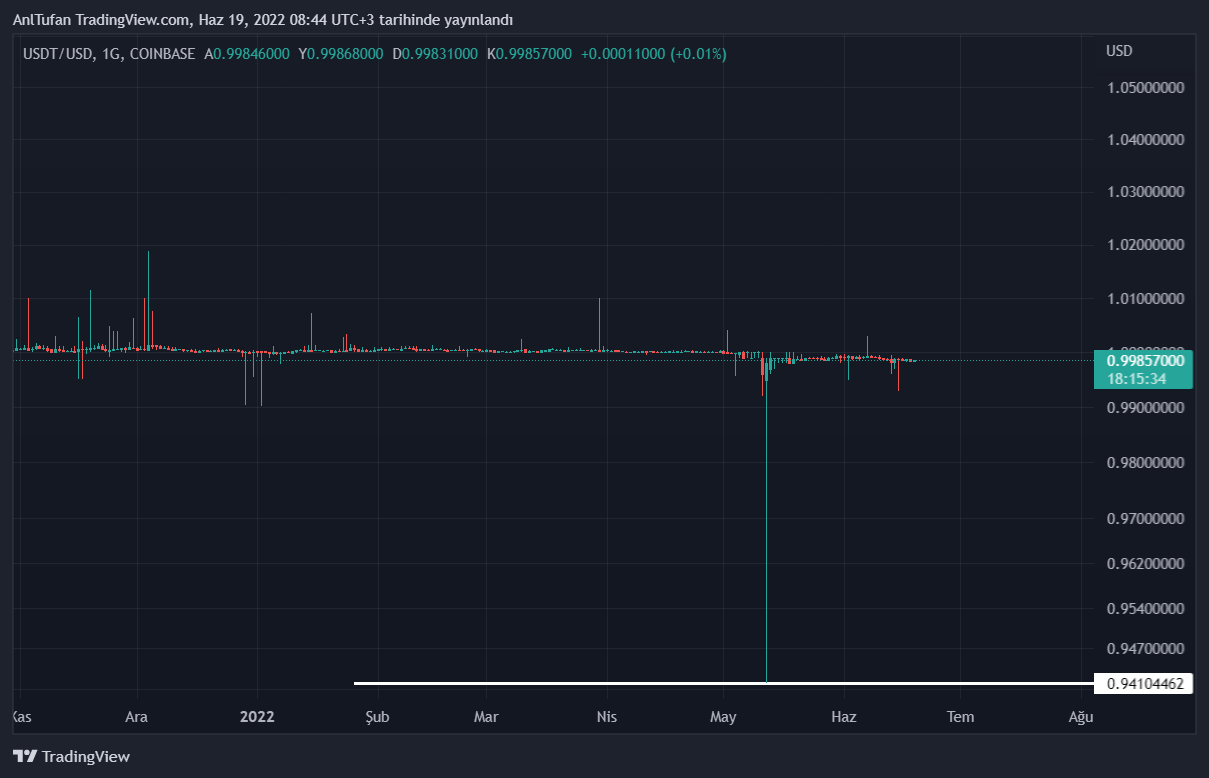
Task: Click the 2022 label on time axis
Action: click(x=257, y=717)
